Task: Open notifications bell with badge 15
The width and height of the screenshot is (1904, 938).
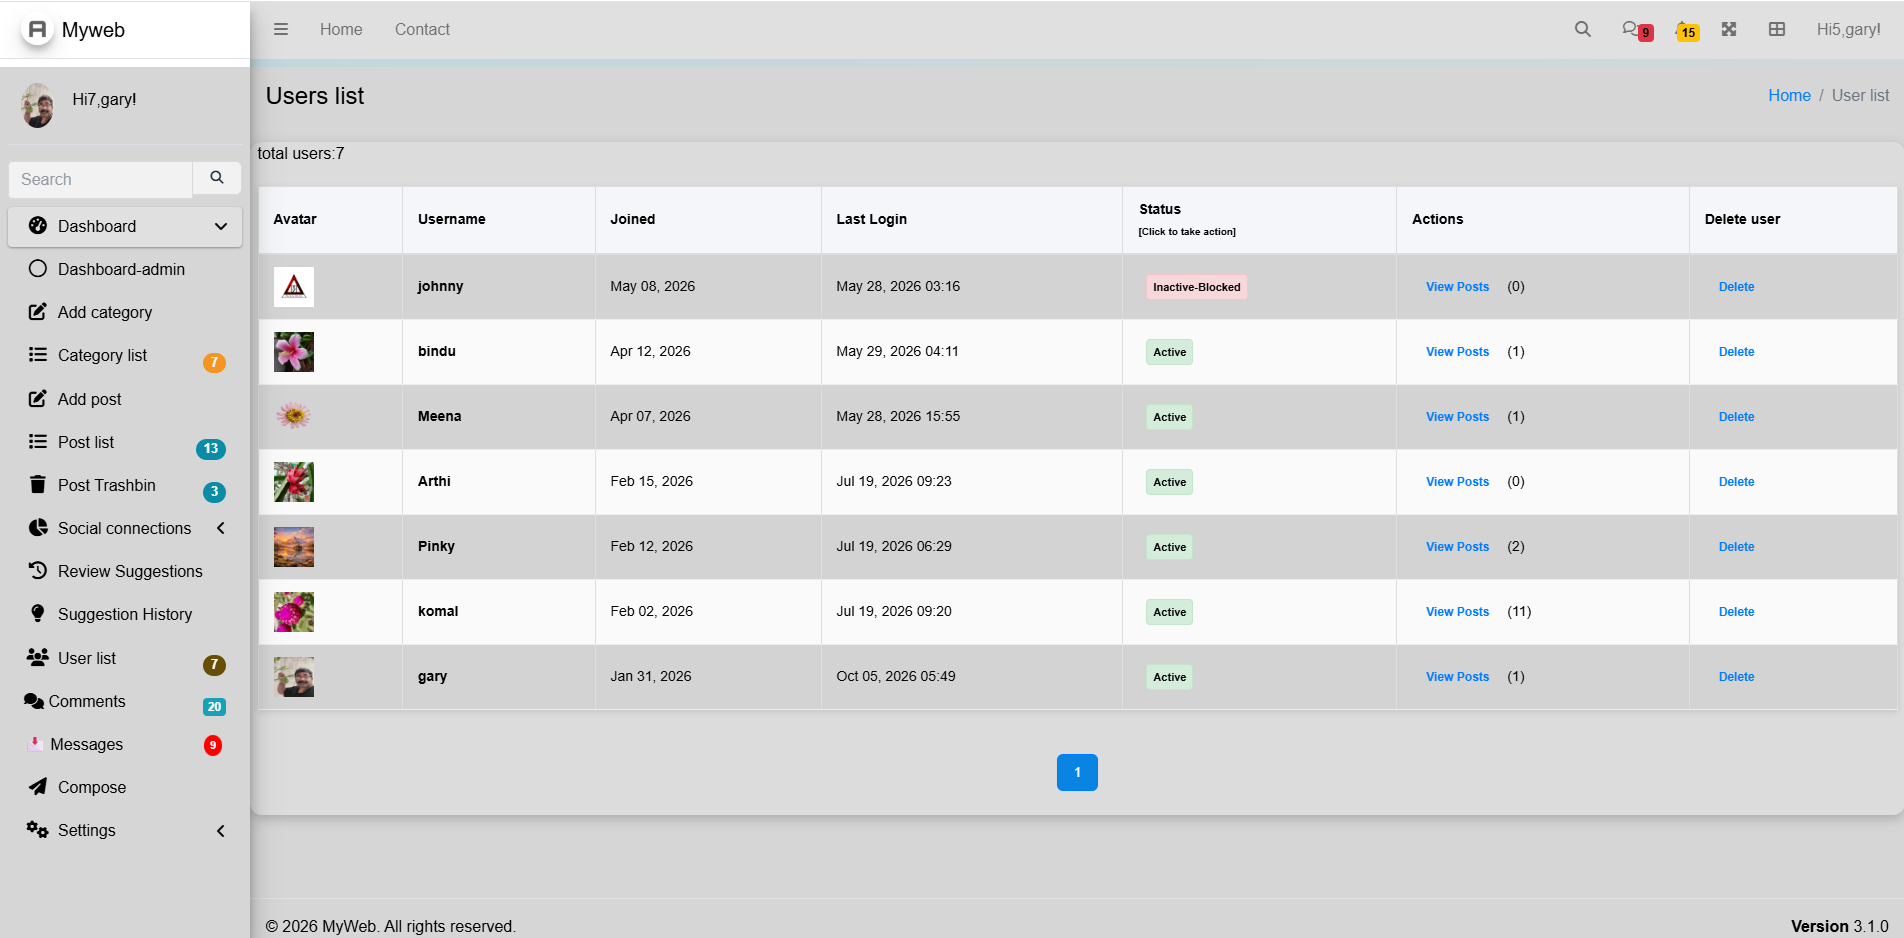Action: 1687,30
